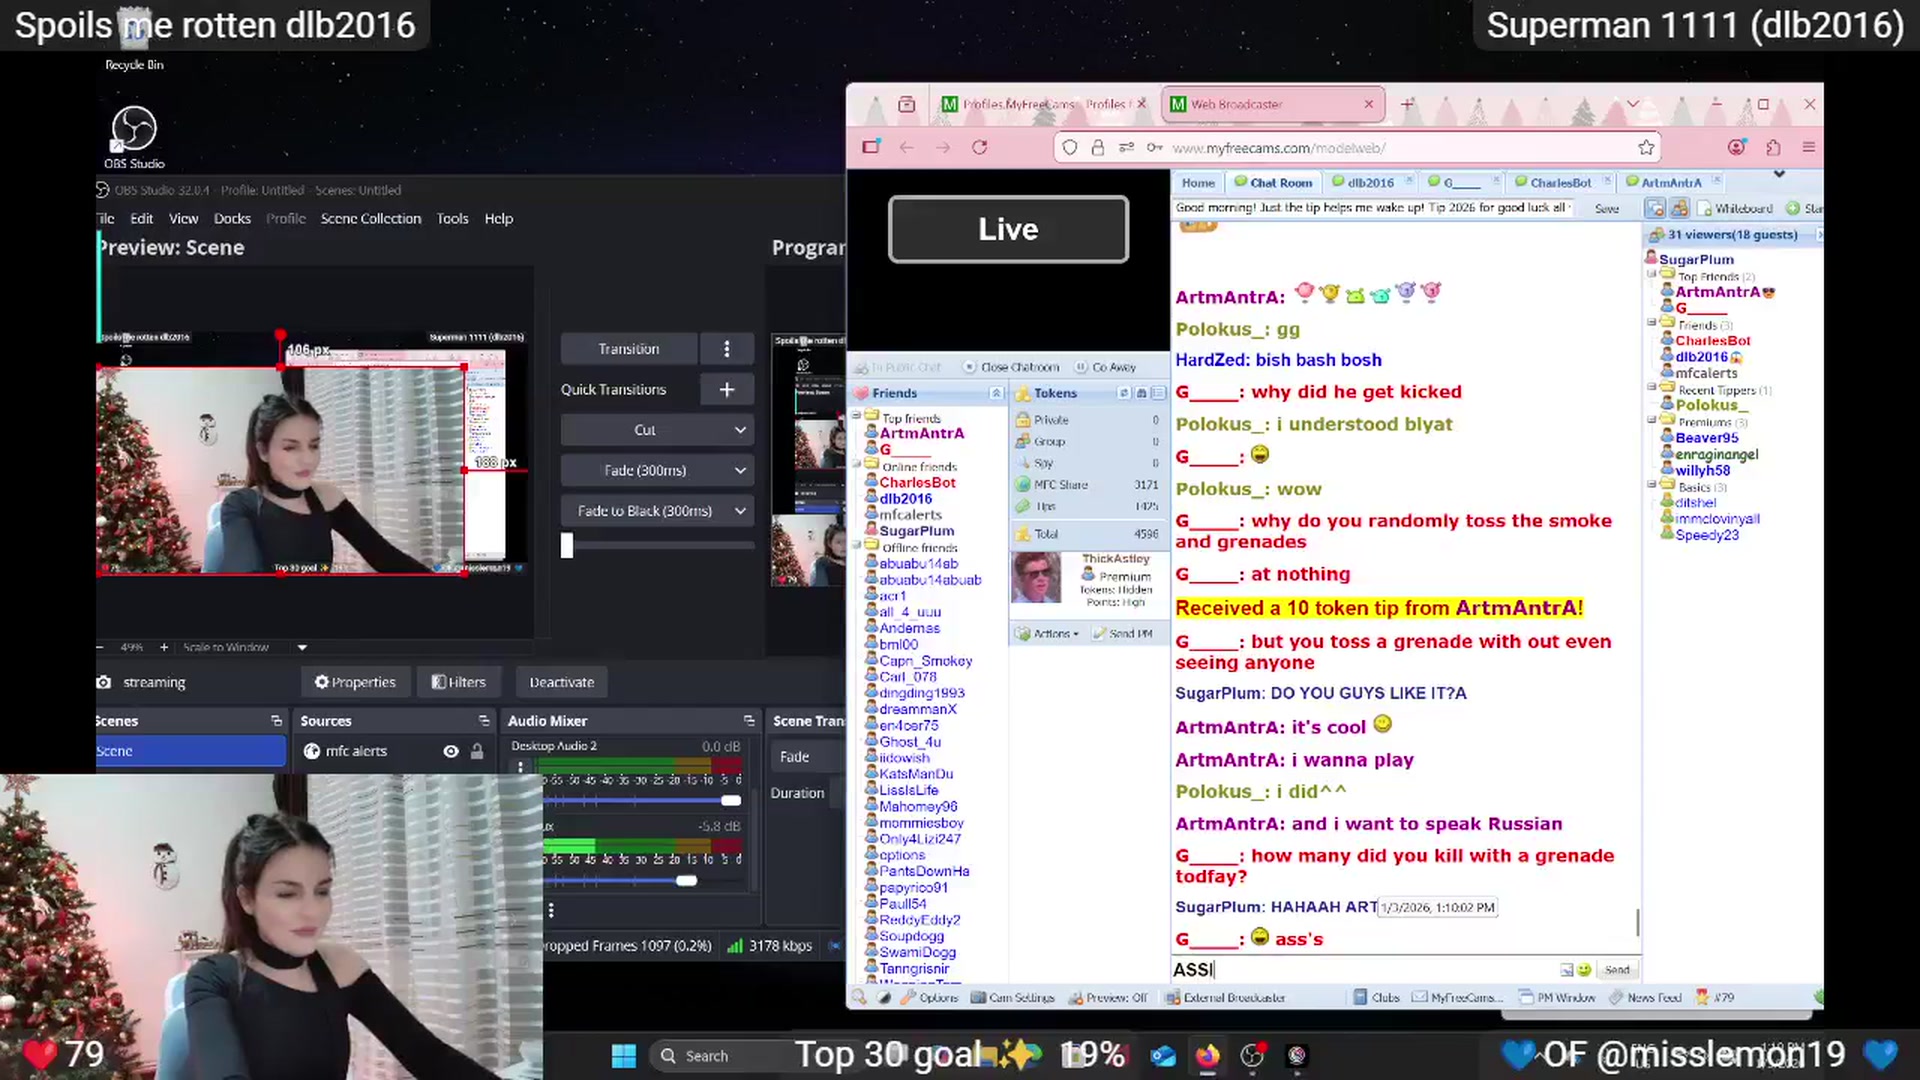1920x1080 pixels.
Task: Click the Transition button in OBS
Action: (x=629, y=349)
